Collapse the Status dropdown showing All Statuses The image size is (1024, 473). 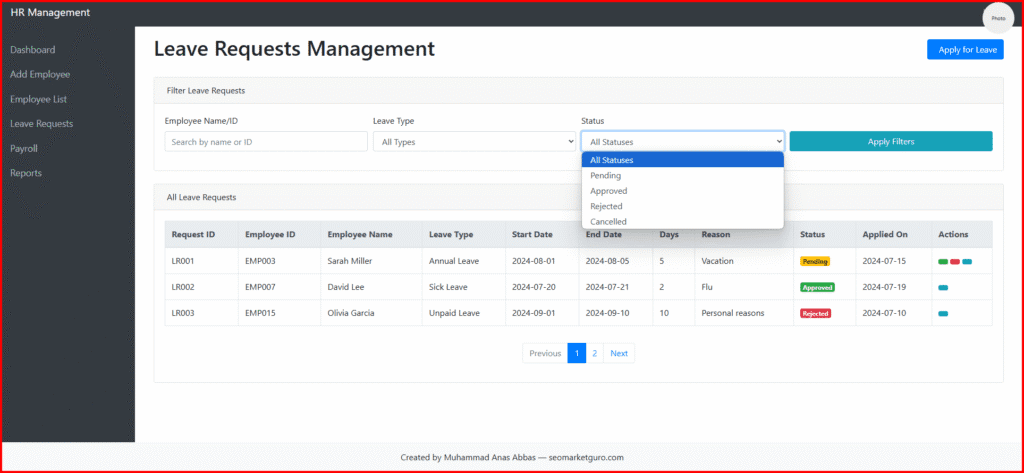pyautogui.click(x=682, y=142)
